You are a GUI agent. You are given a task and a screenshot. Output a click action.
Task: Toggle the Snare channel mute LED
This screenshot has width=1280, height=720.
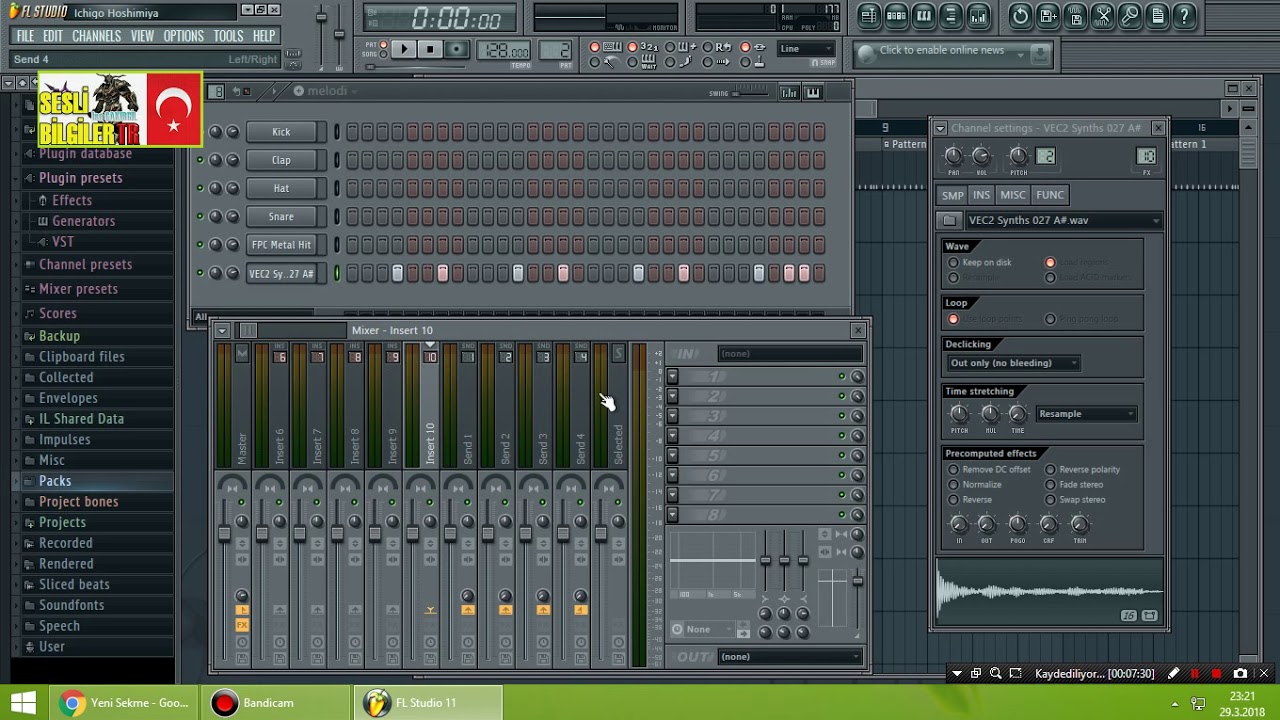click(x=200, y=216)
